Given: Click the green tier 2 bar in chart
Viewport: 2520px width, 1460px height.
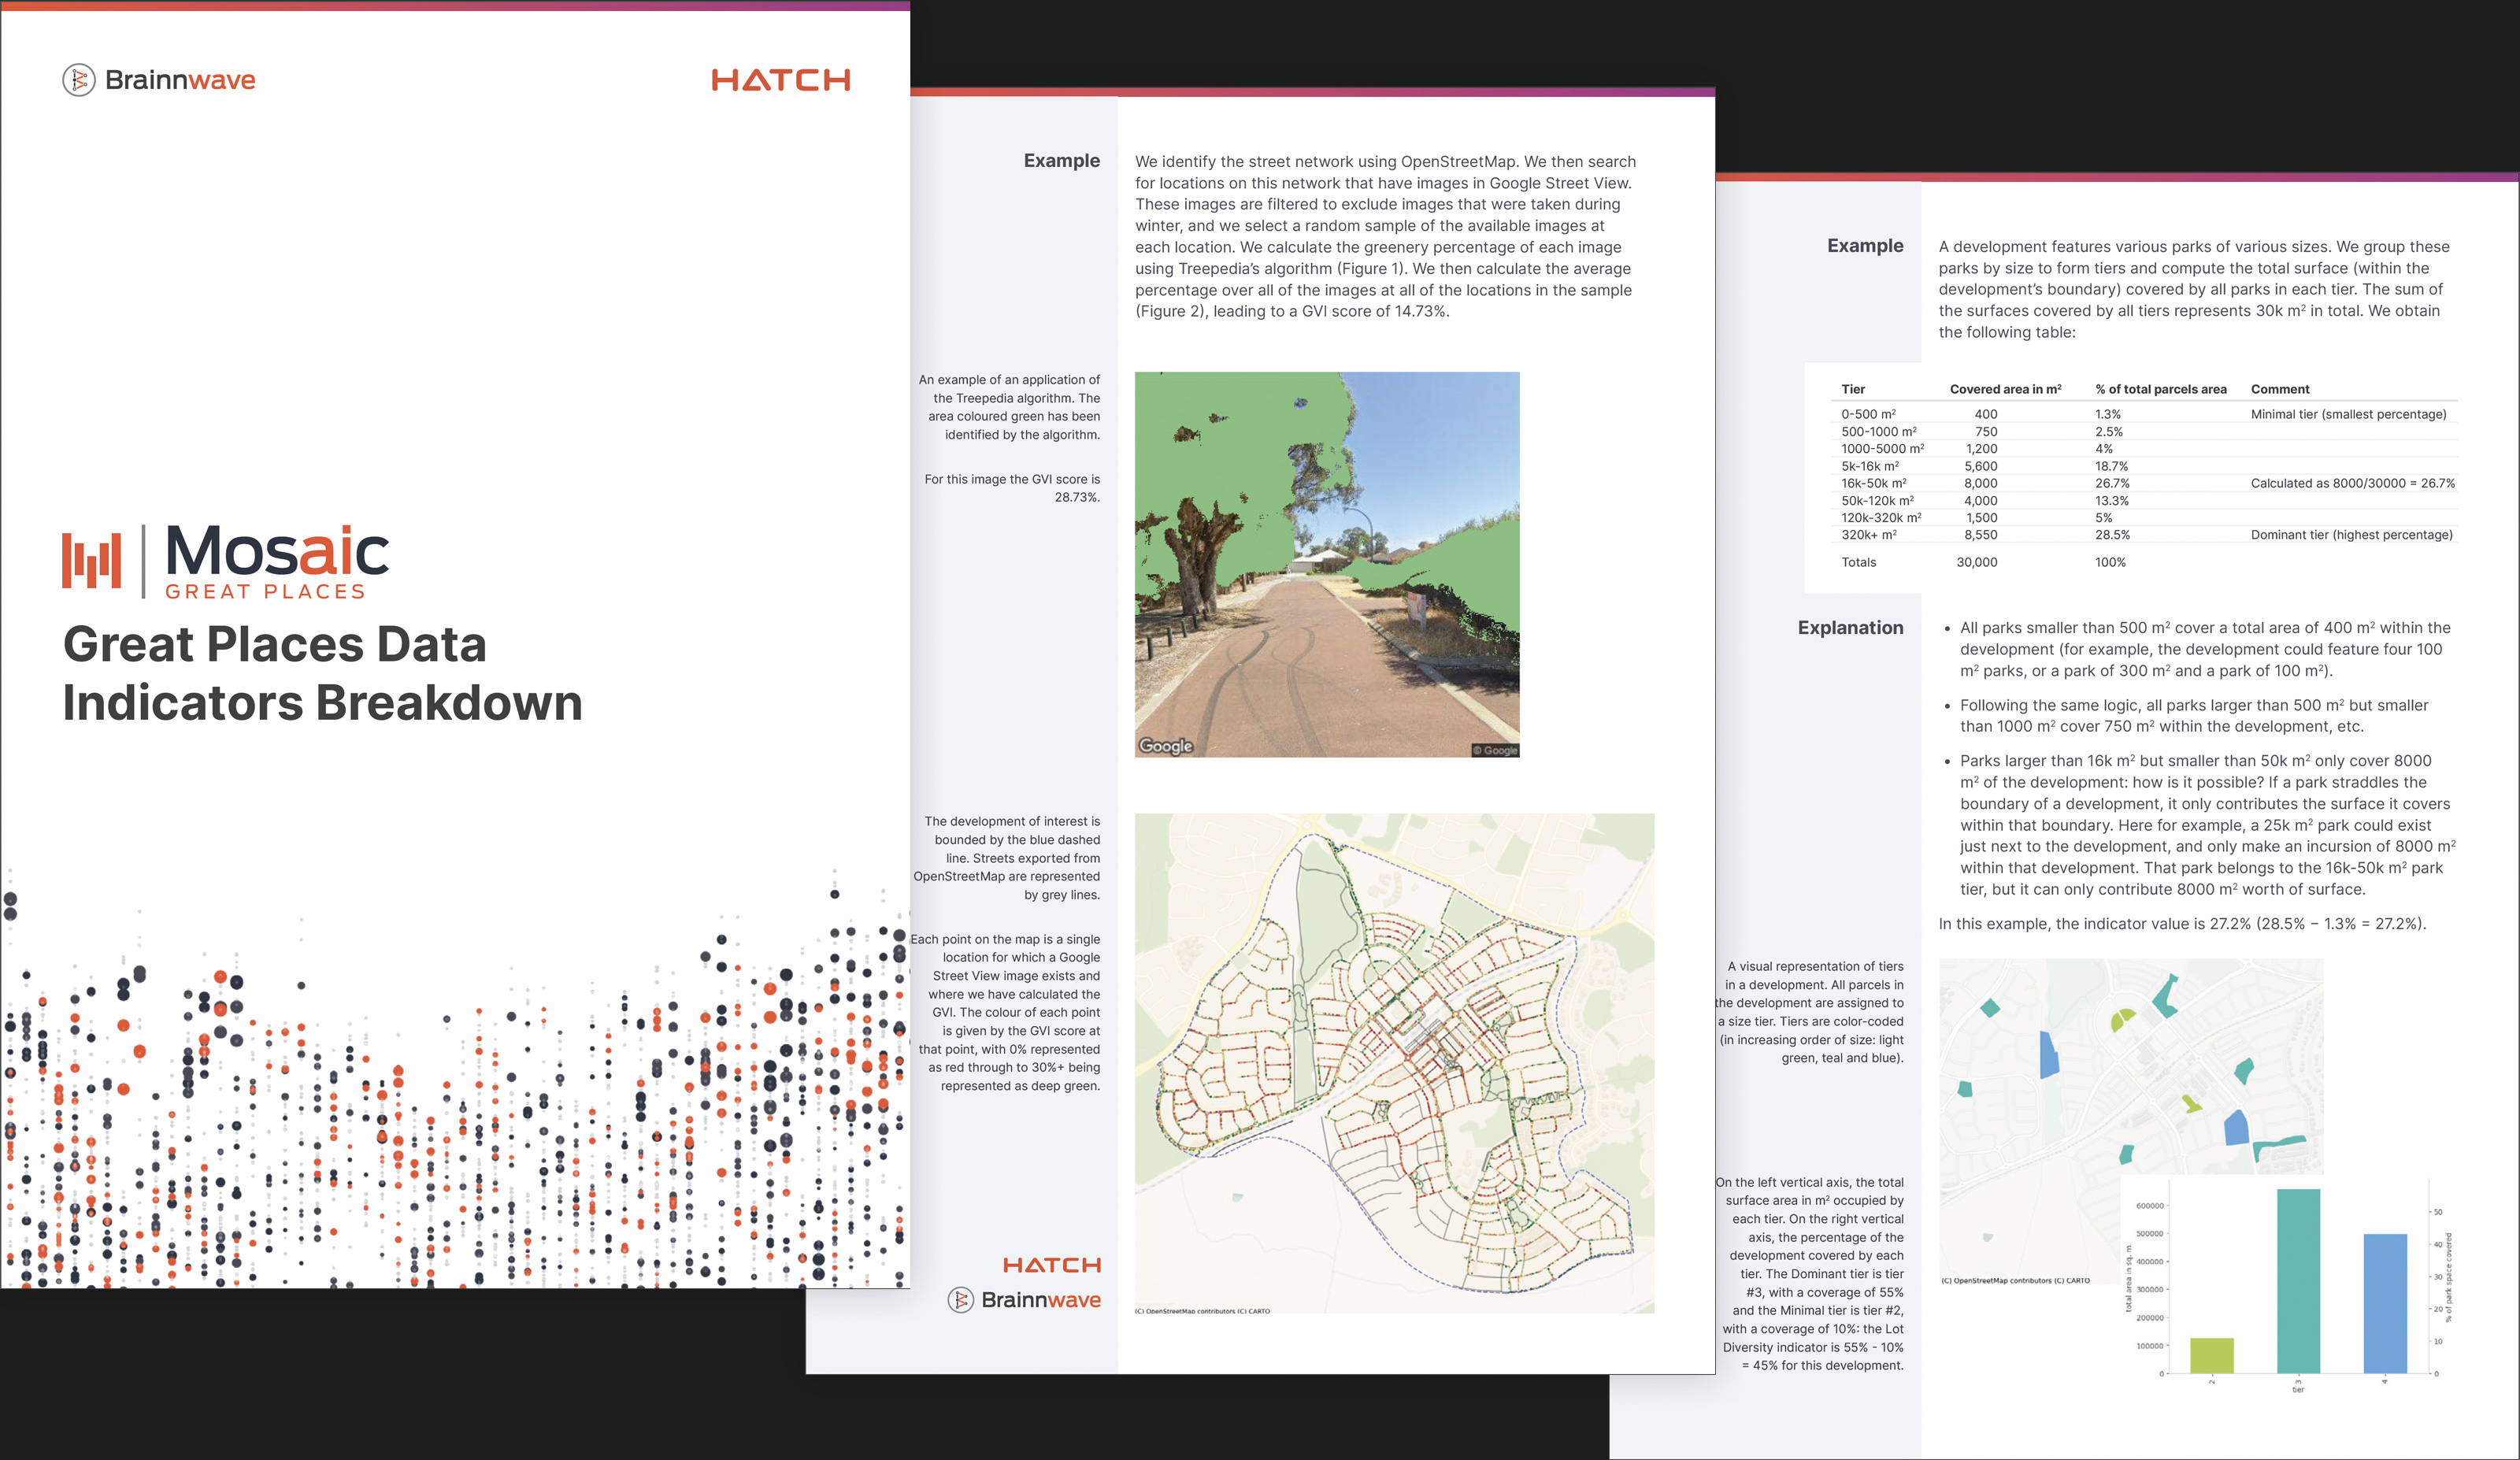Looking at the screenshot, I should [2212, 1356].
